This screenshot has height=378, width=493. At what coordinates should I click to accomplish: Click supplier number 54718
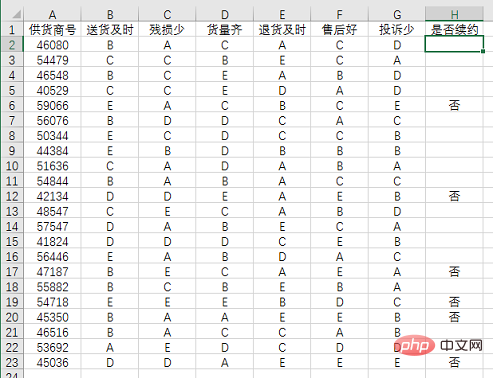(x=52, y=302)
